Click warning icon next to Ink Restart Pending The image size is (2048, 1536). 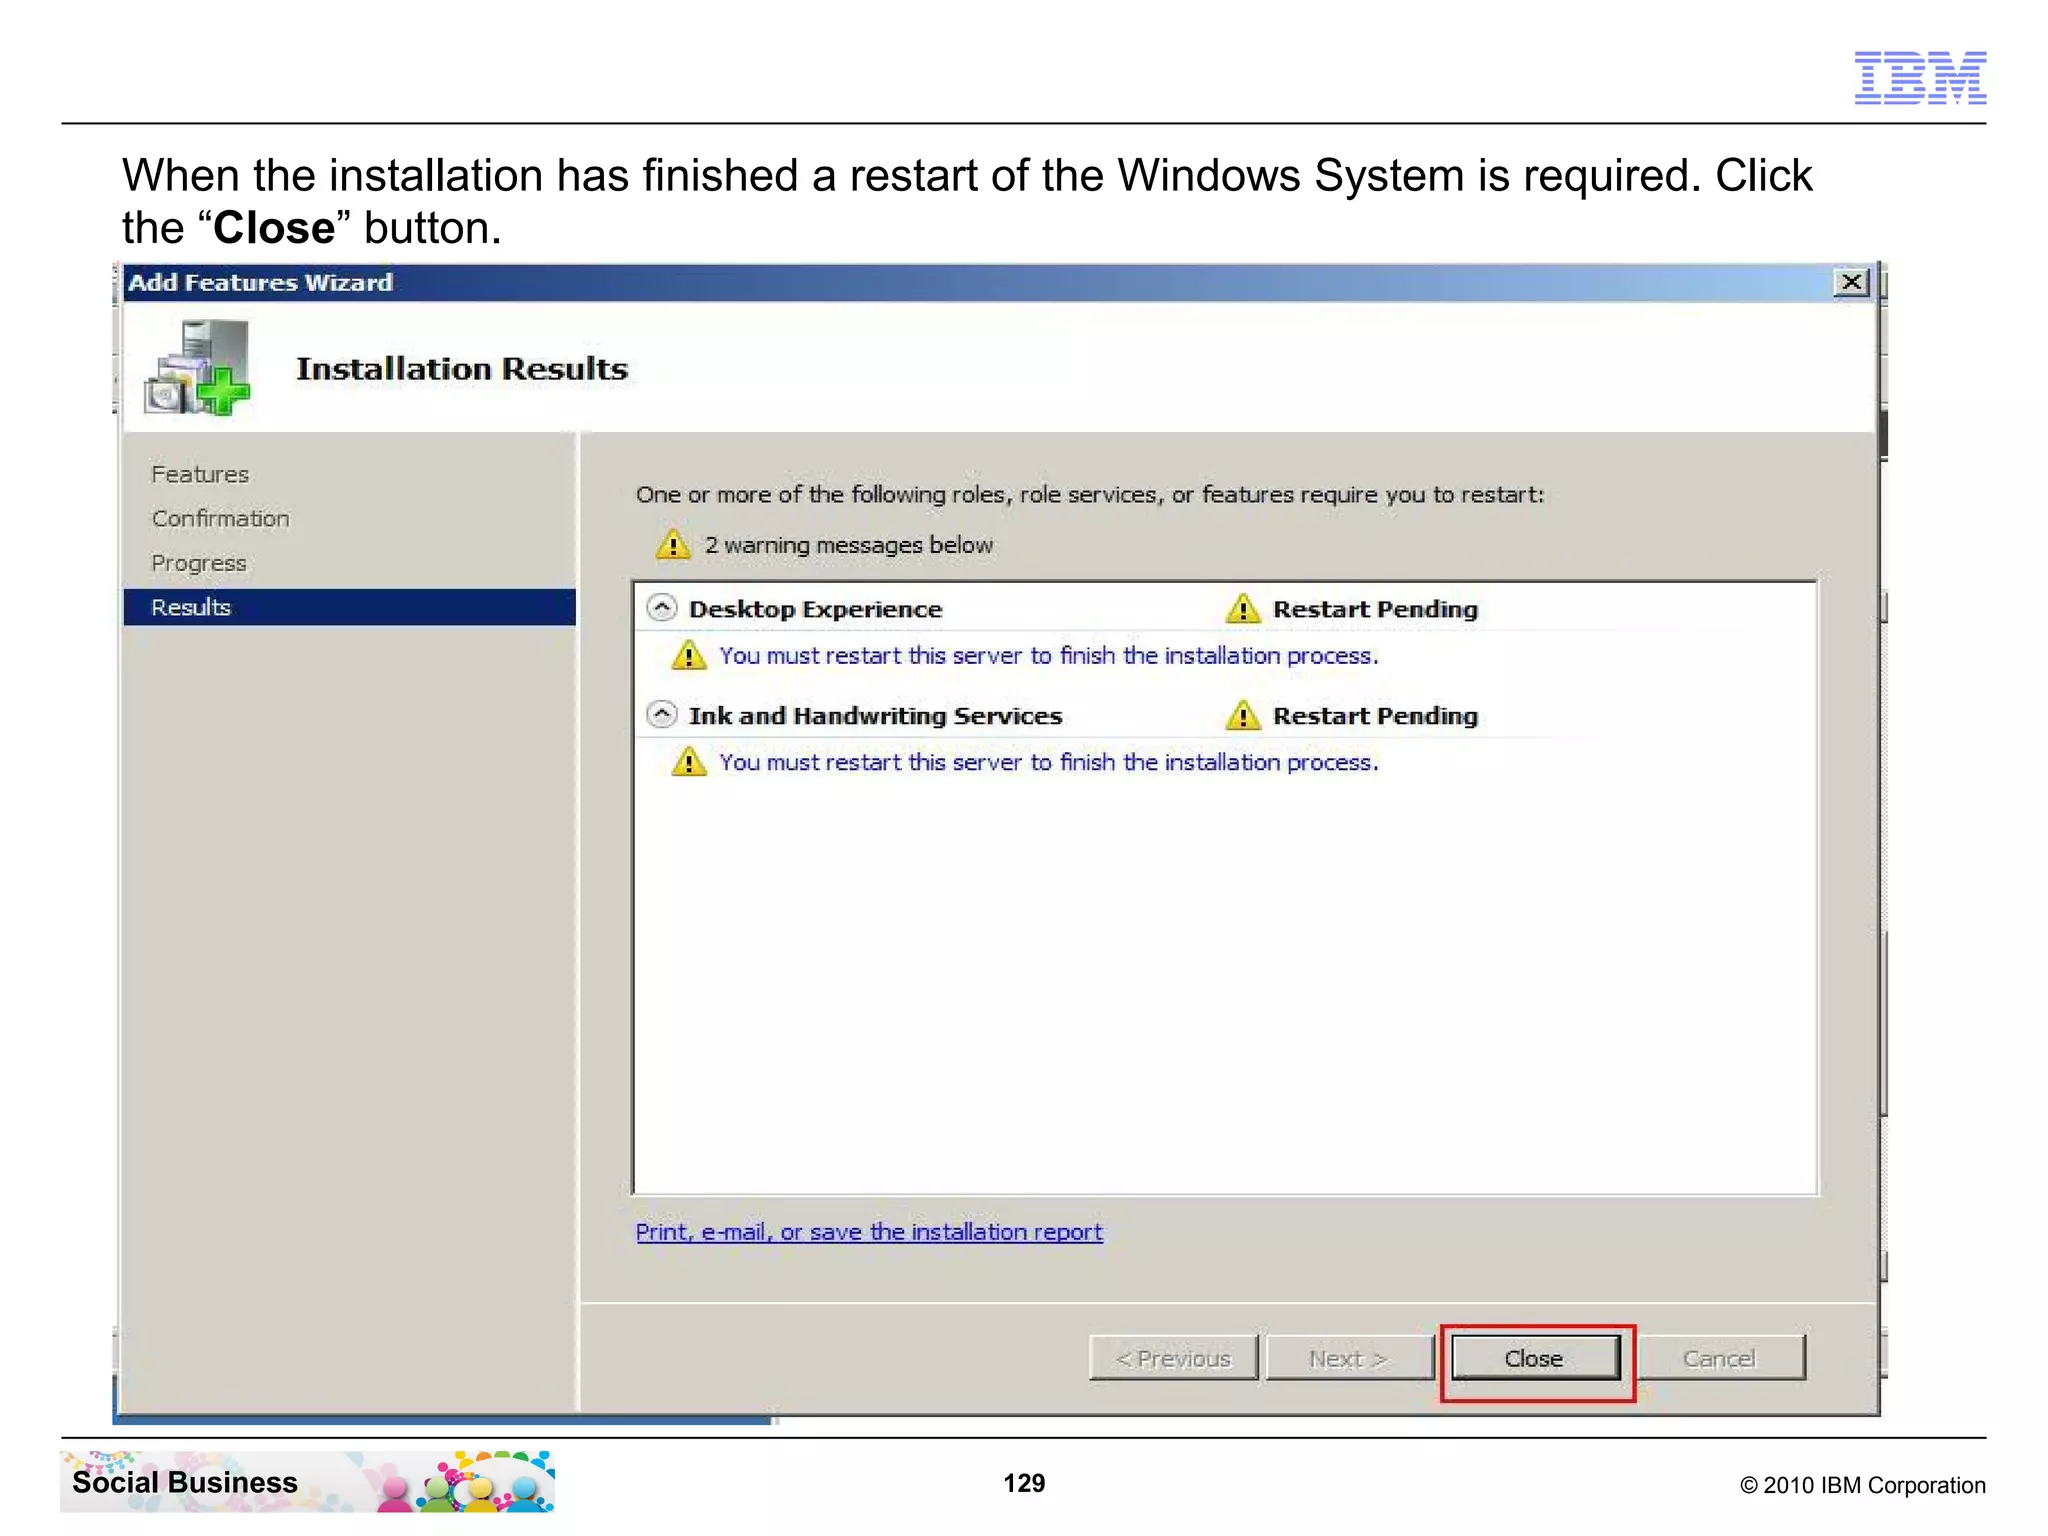click(1243, 715)
